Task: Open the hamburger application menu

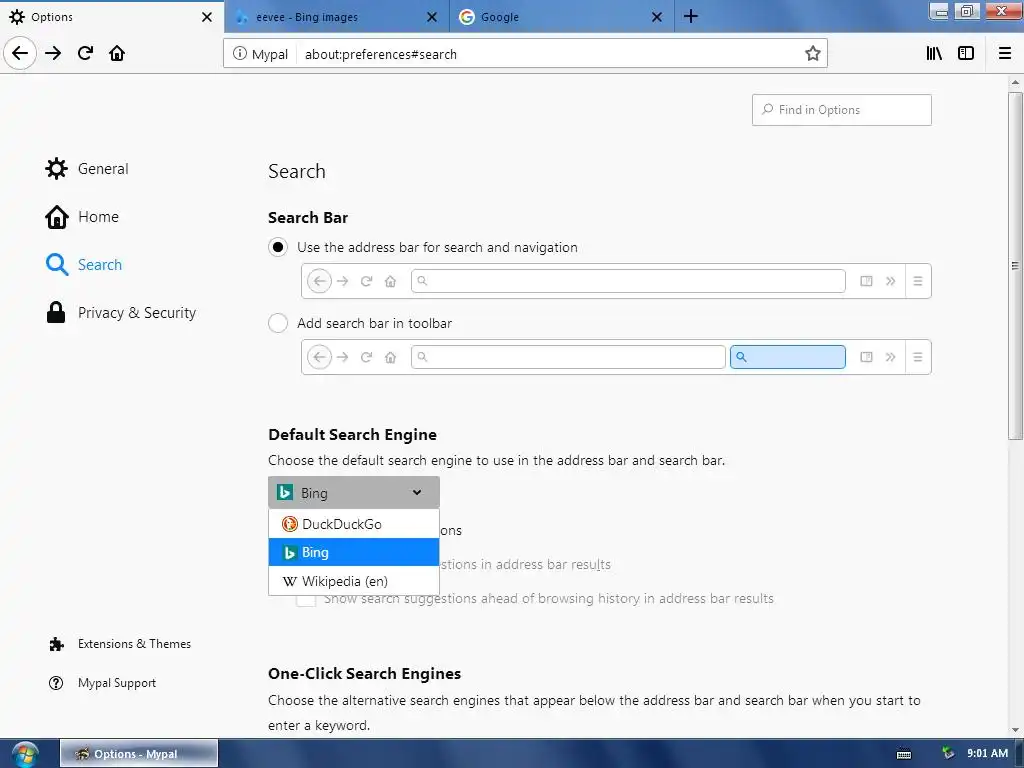Action: point(1005,53)
